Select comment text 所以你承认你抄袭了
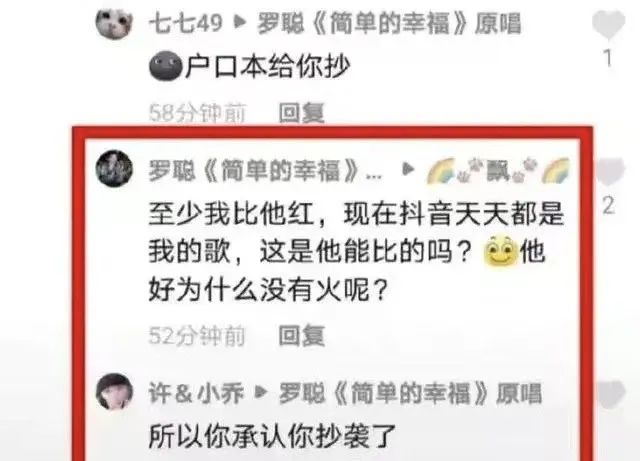Image resolution: width=640 pixels, height=461 pixels. point(272,436)
